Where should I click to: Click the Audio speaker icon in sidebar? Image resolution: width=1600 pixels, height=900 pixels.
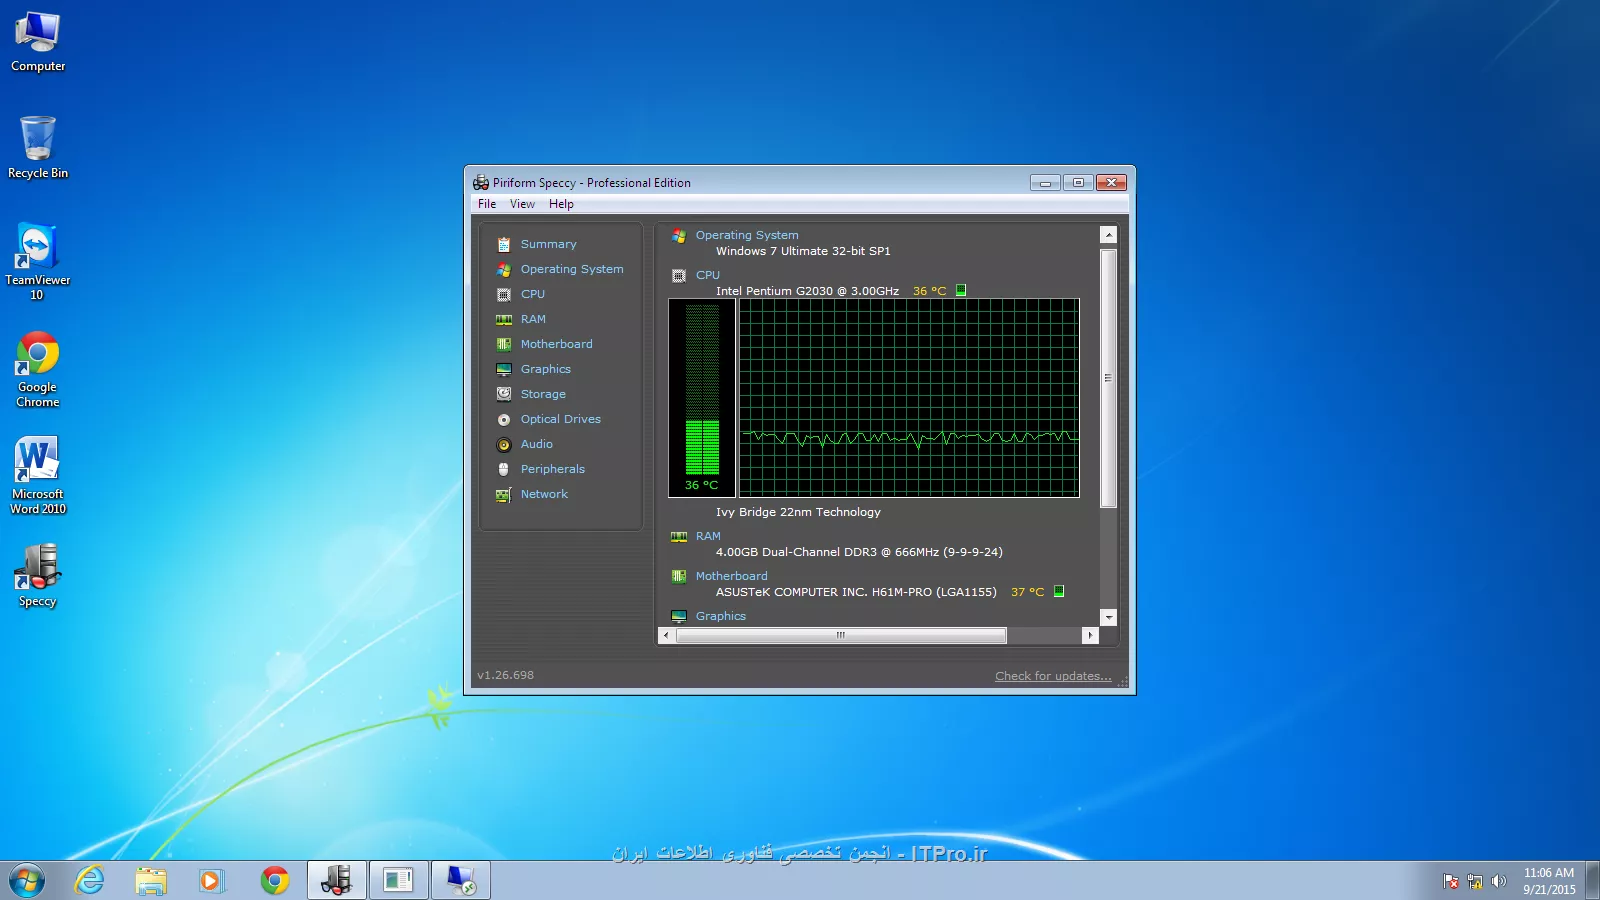pos(504,444)
